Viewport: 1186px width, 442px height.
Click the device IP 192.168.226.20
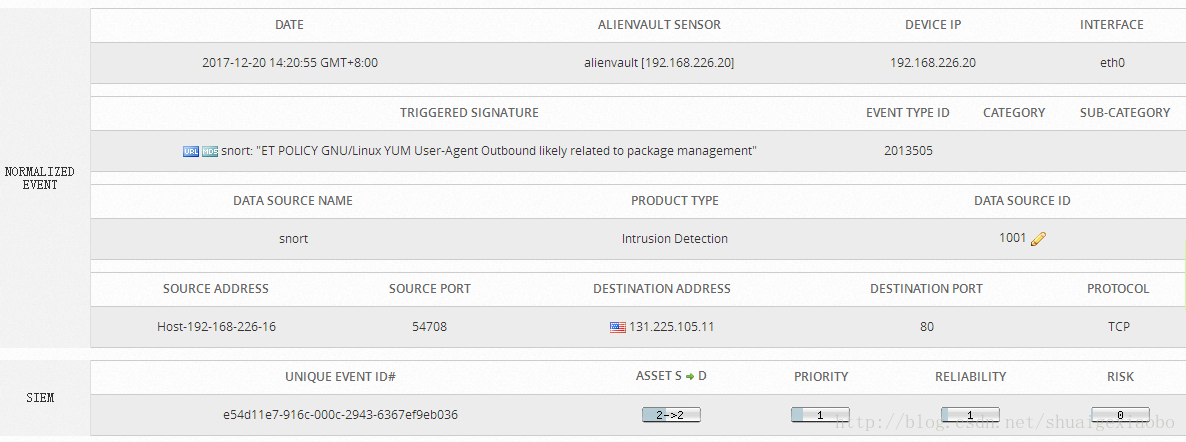933,63
